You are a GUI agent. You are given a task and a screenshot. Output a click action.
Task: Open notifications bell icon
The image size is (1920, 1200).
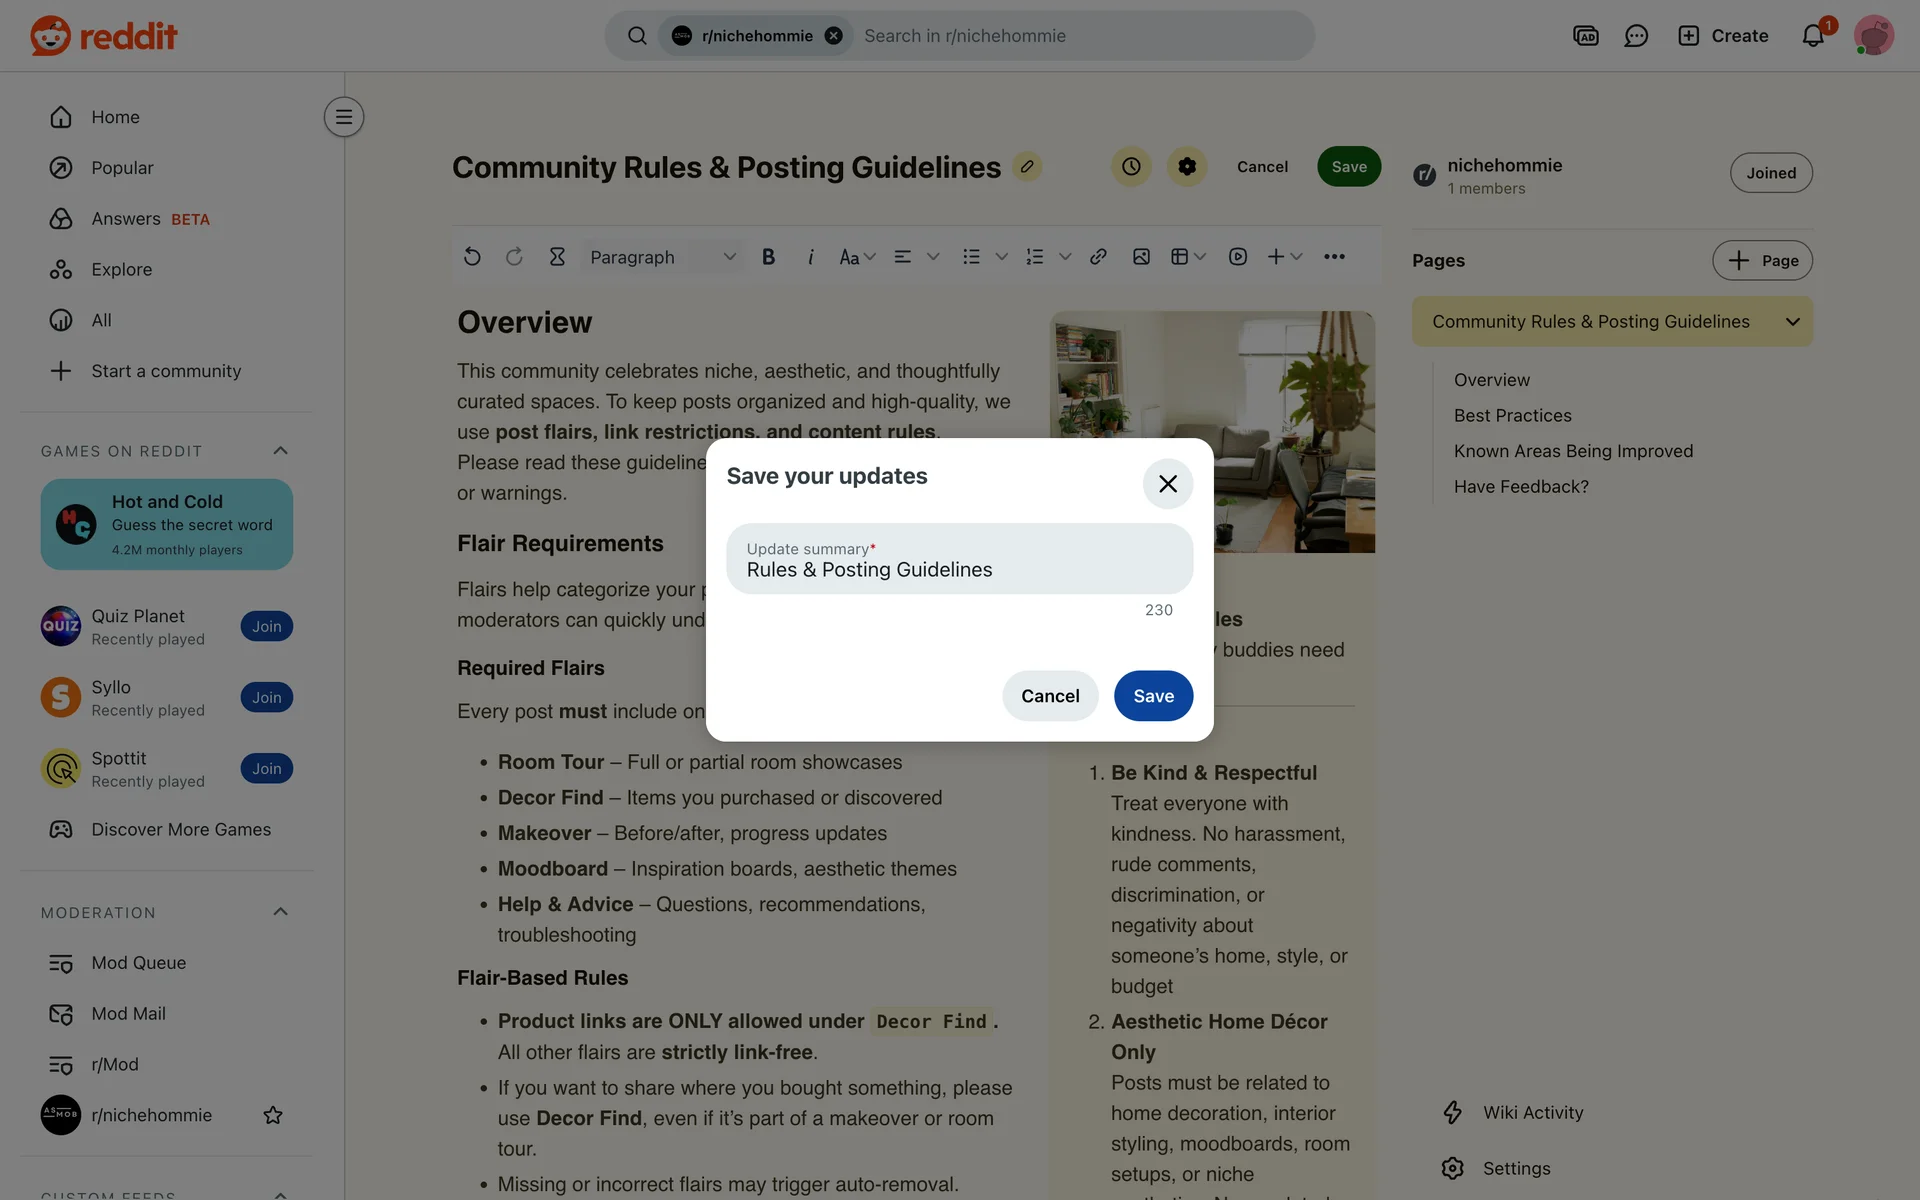[1812, 36]
